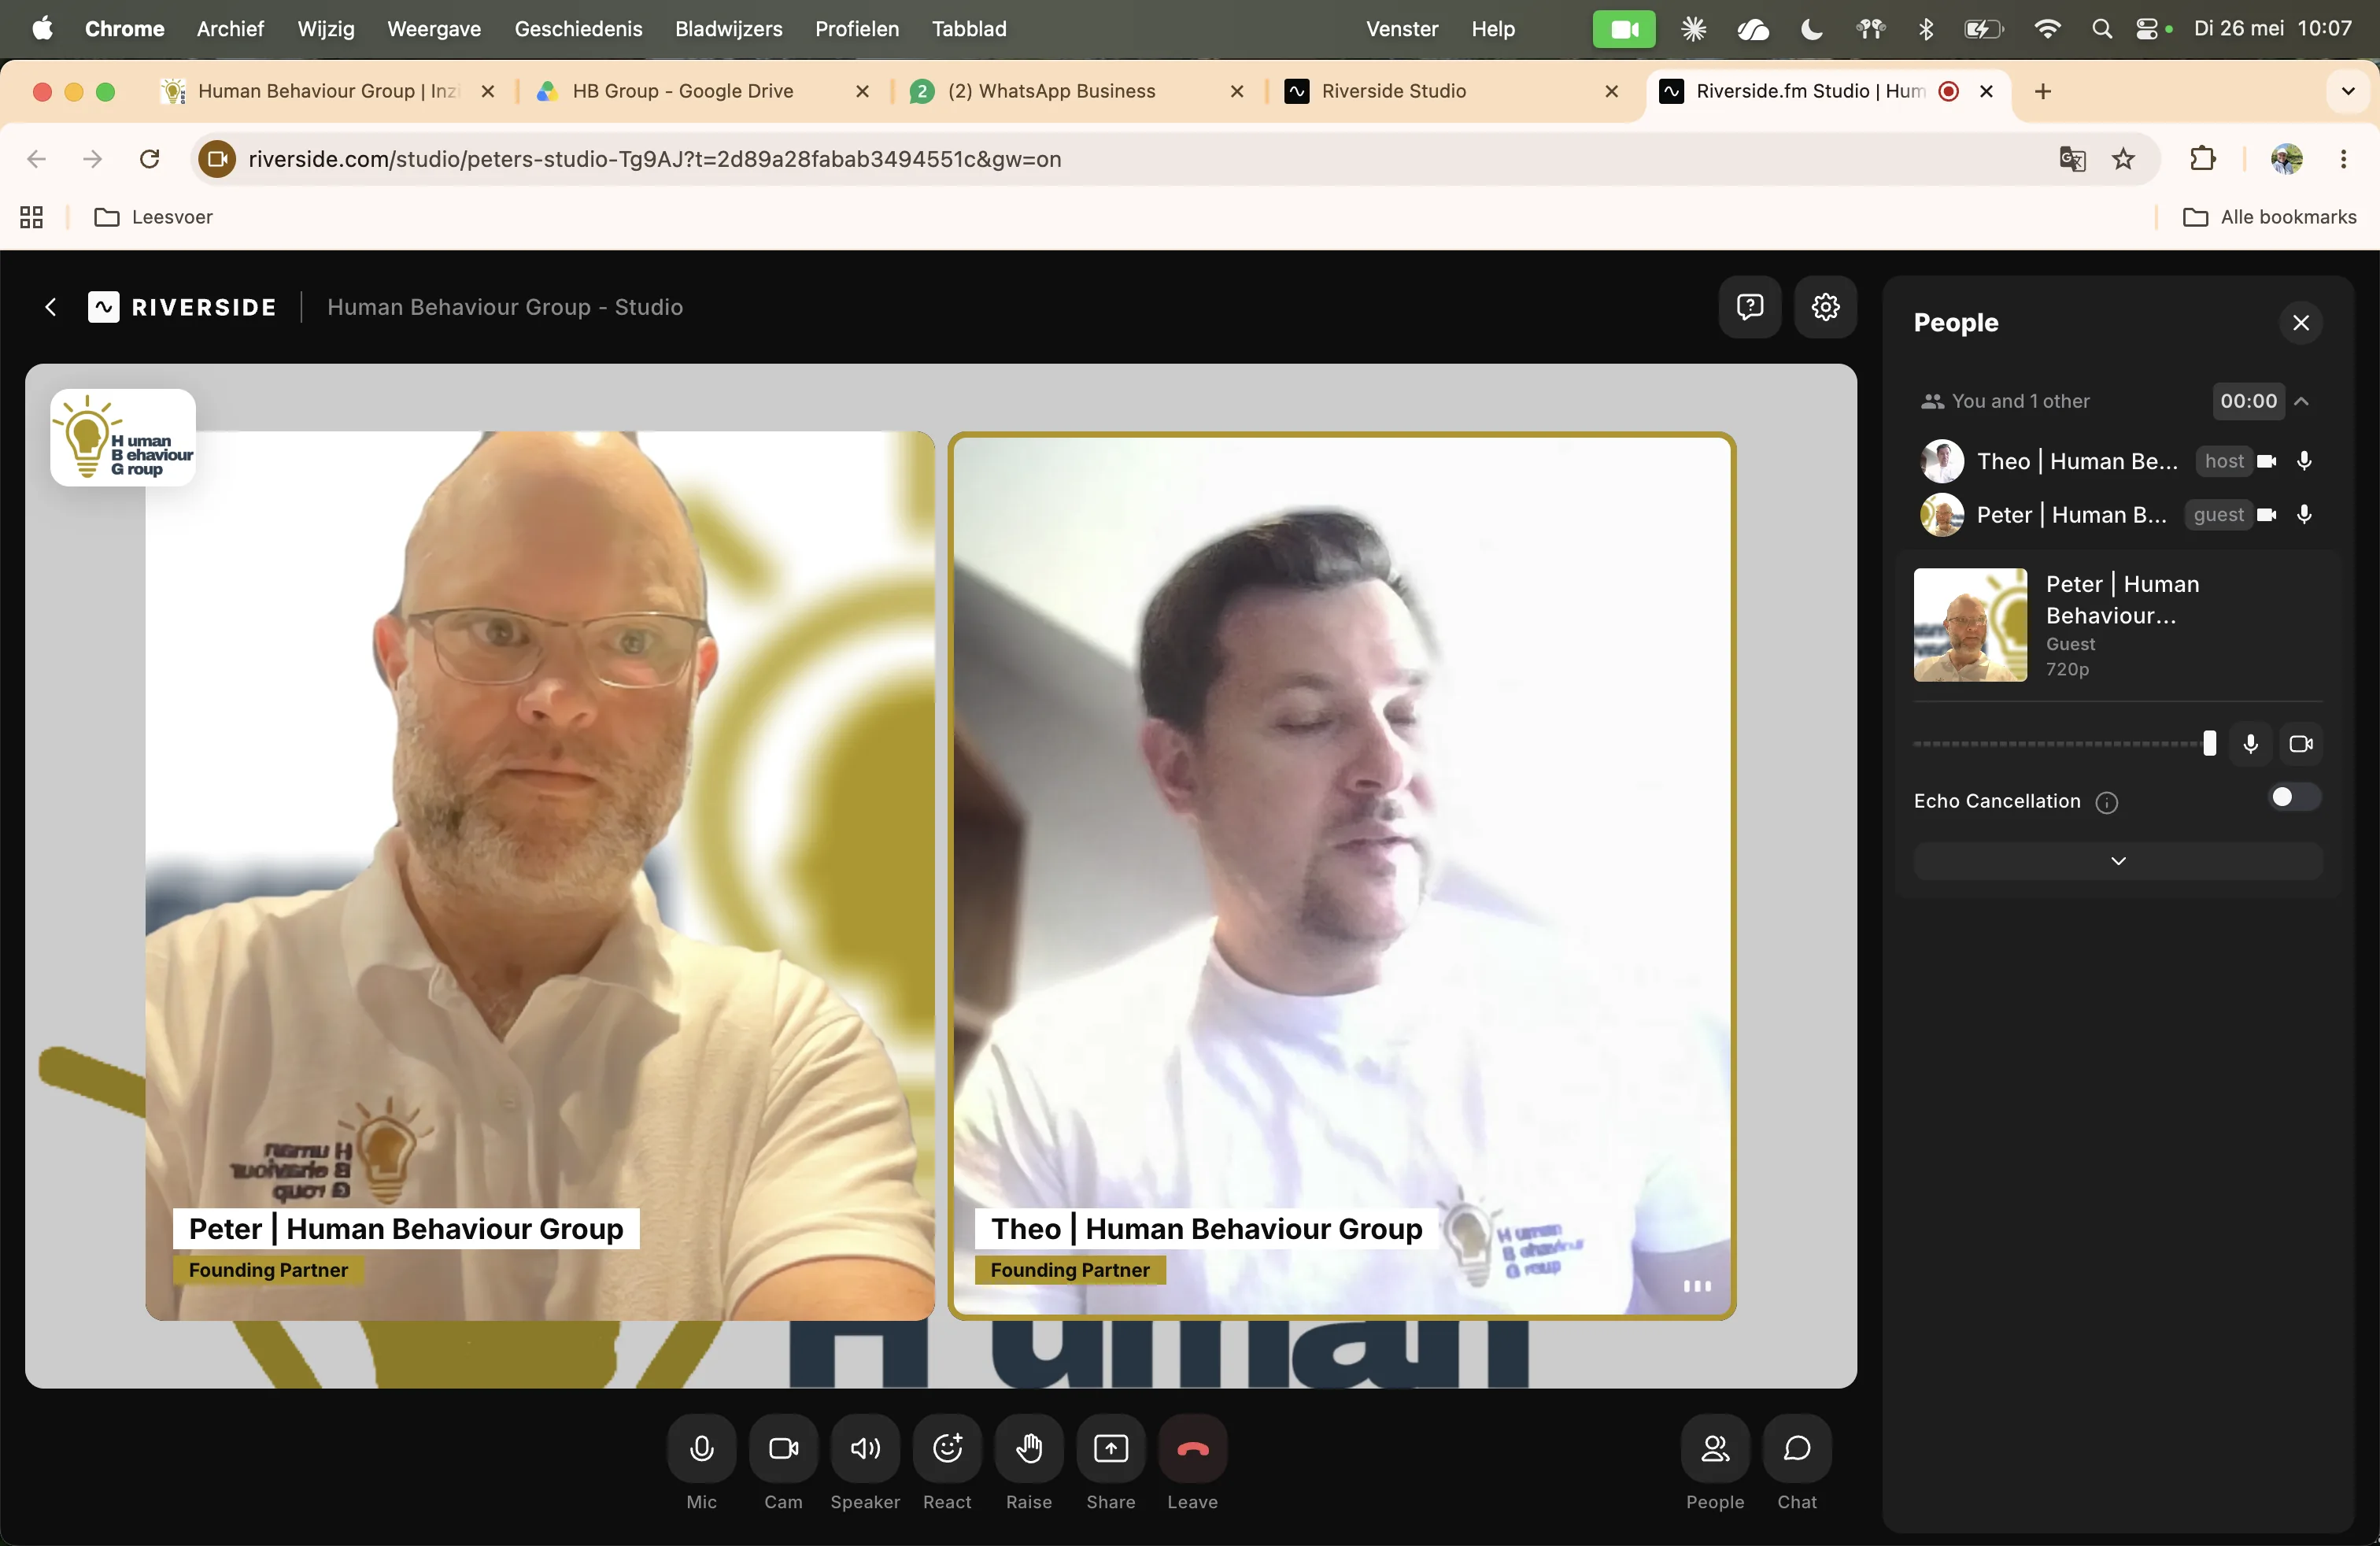Screen dimensions: 2380x1546
Task: Open Alle bookmarks folder
Action: click(x=2269, y=217)
